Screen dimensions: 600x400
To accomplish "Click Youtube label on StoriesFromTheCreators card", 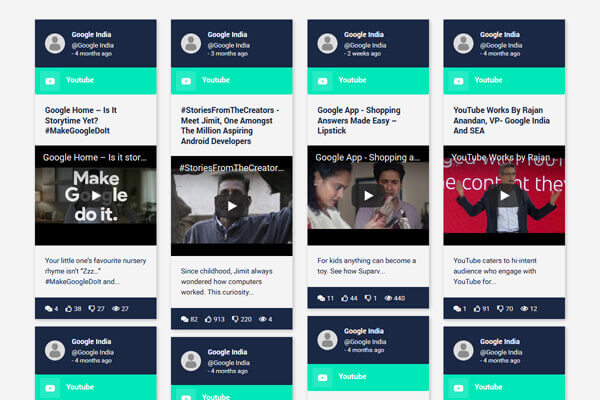I will (216, 80).
